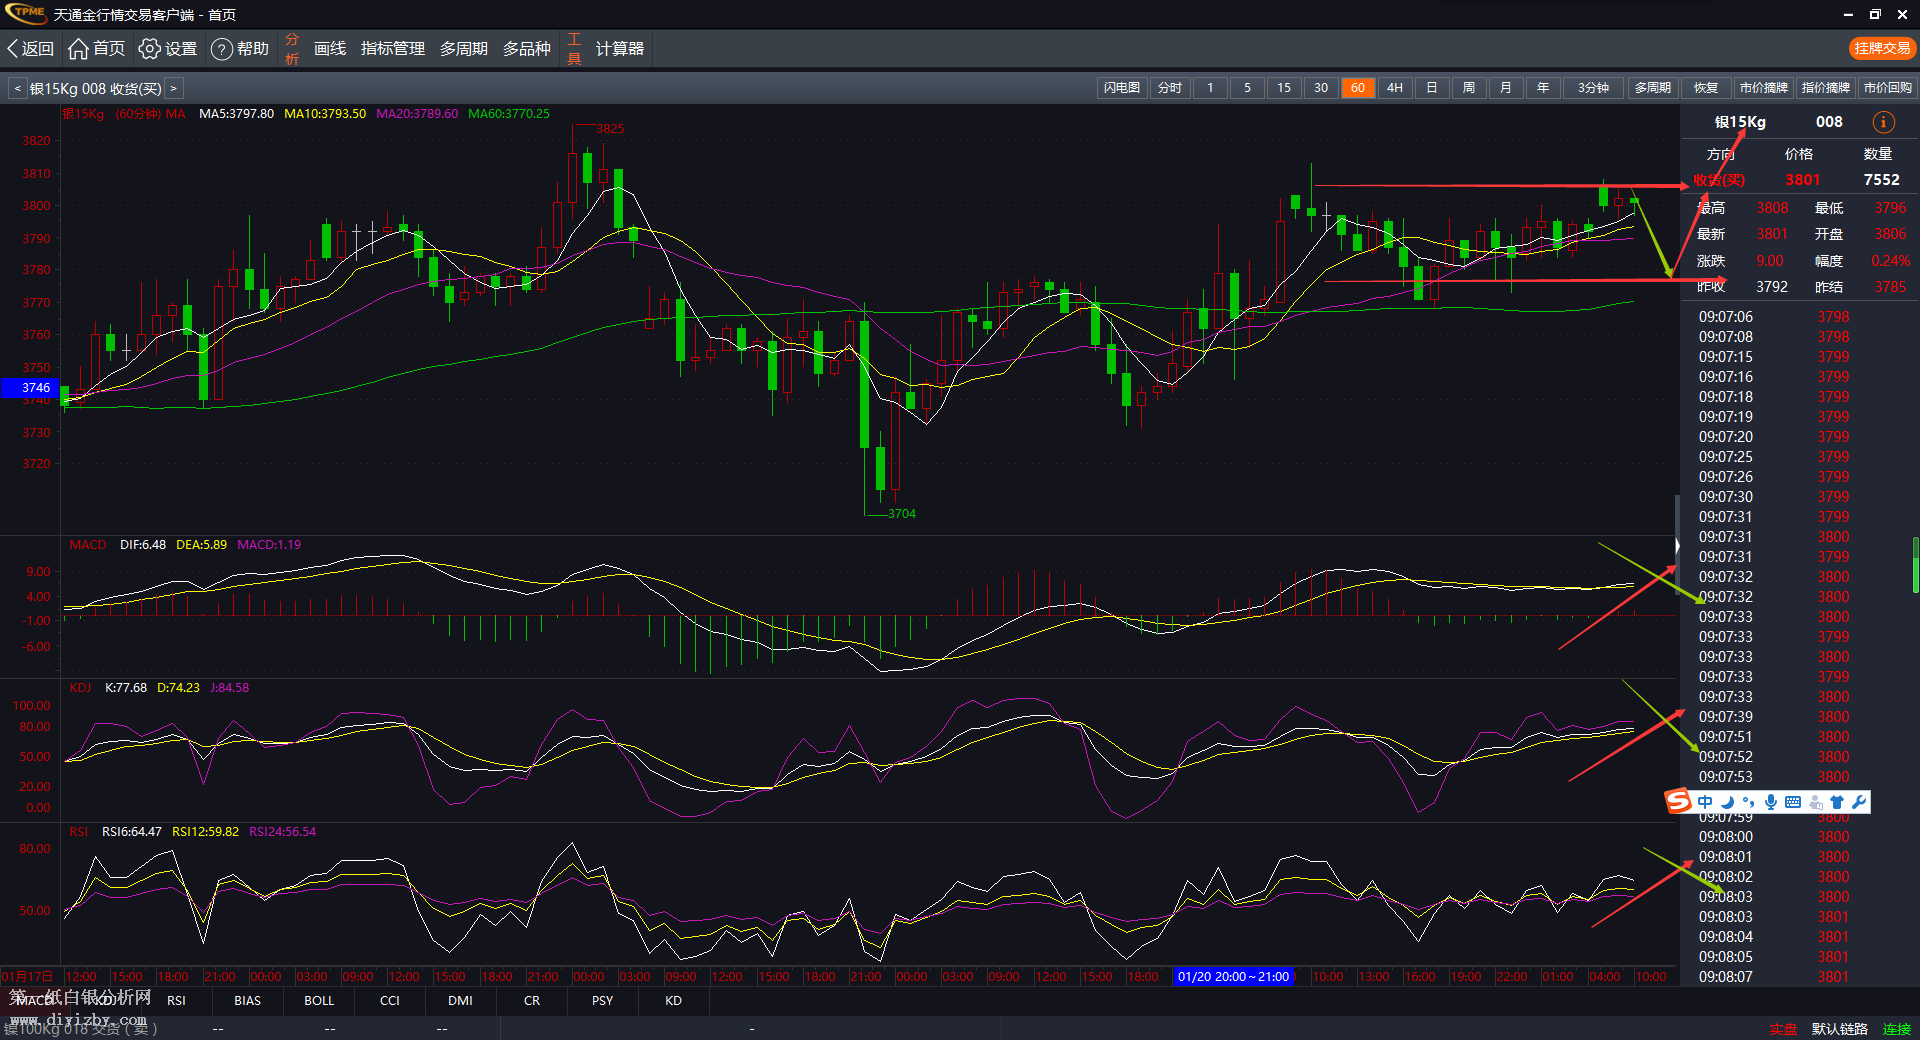Go to next instrument with right arrow

[x=173, y=88]
